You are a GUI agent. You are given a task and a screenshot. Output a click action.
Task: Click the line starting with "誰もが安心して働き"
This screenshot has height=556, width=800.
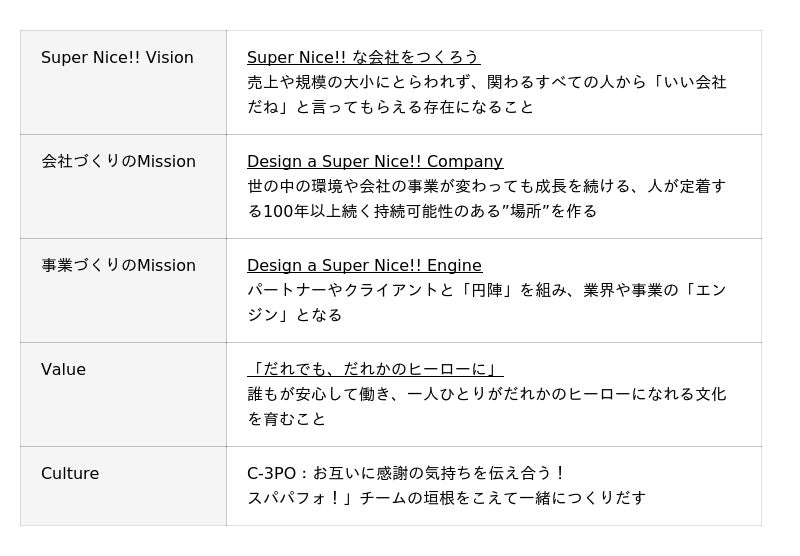click(x=486, y=394)
